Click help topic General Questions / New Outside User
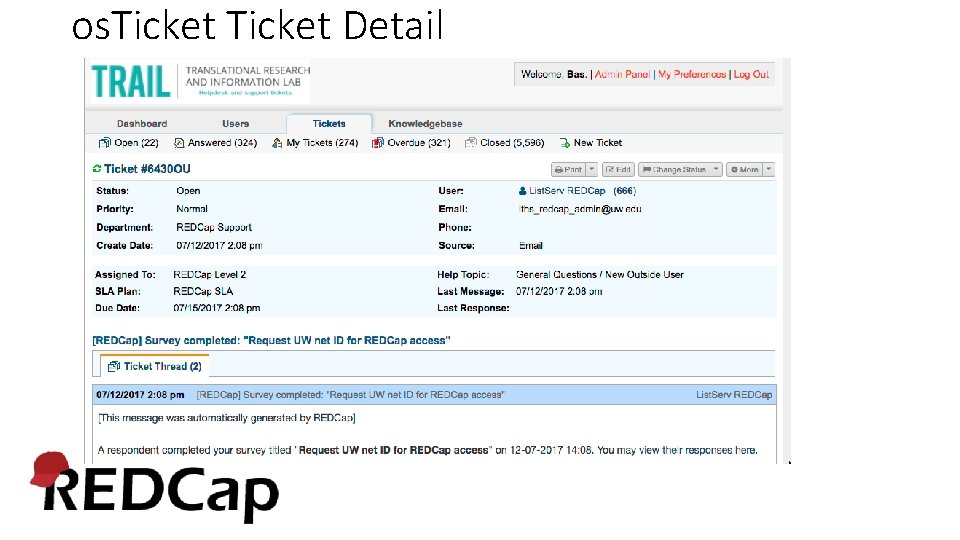 pos(600,275)
